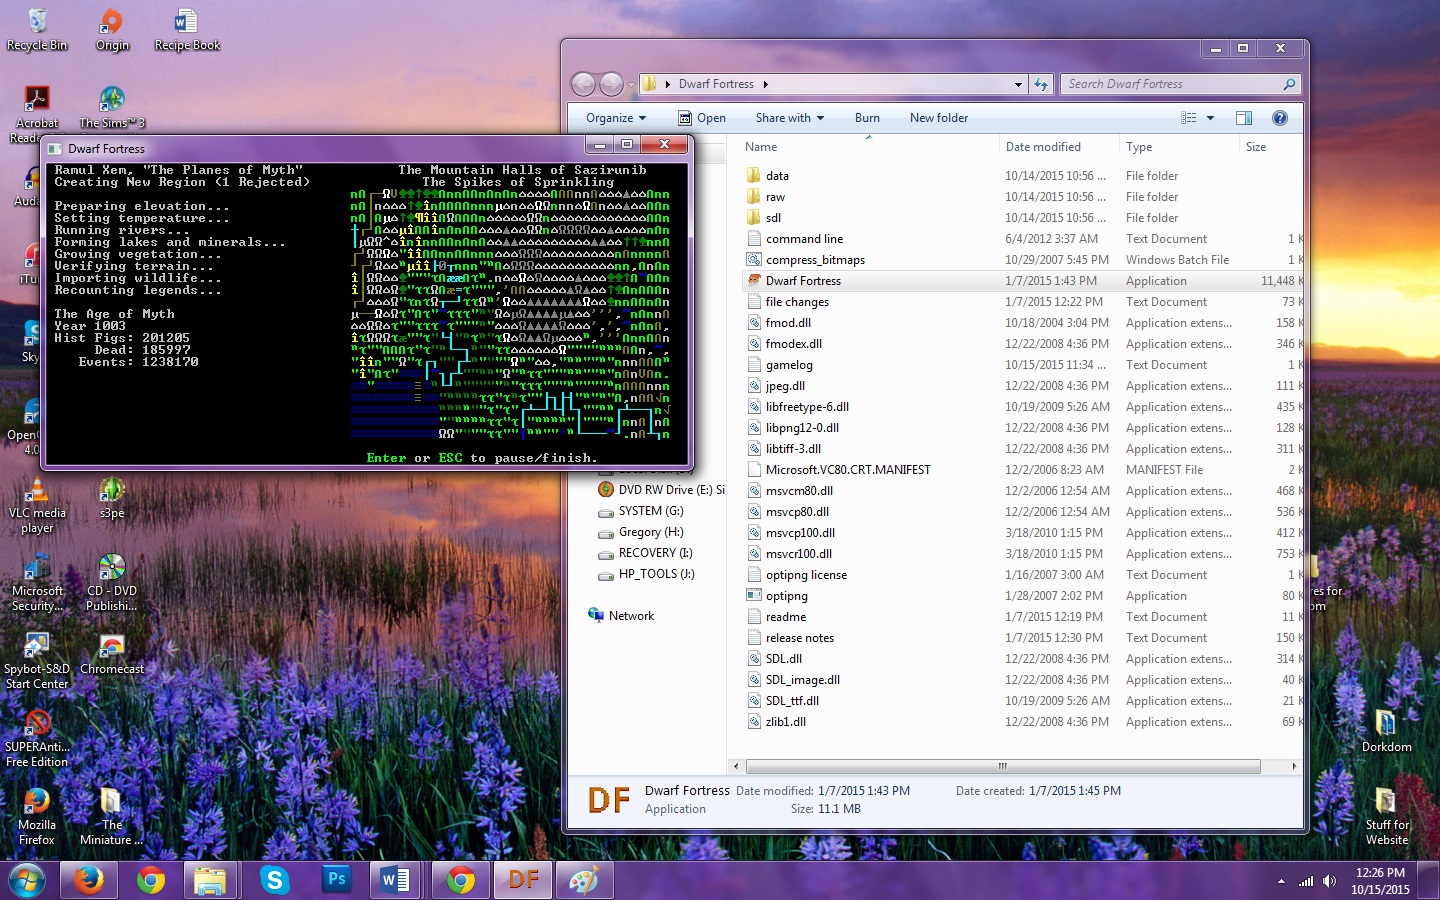Click the Explorer Back navigation arrow
1440x900 pixels.
coord(583,85)
